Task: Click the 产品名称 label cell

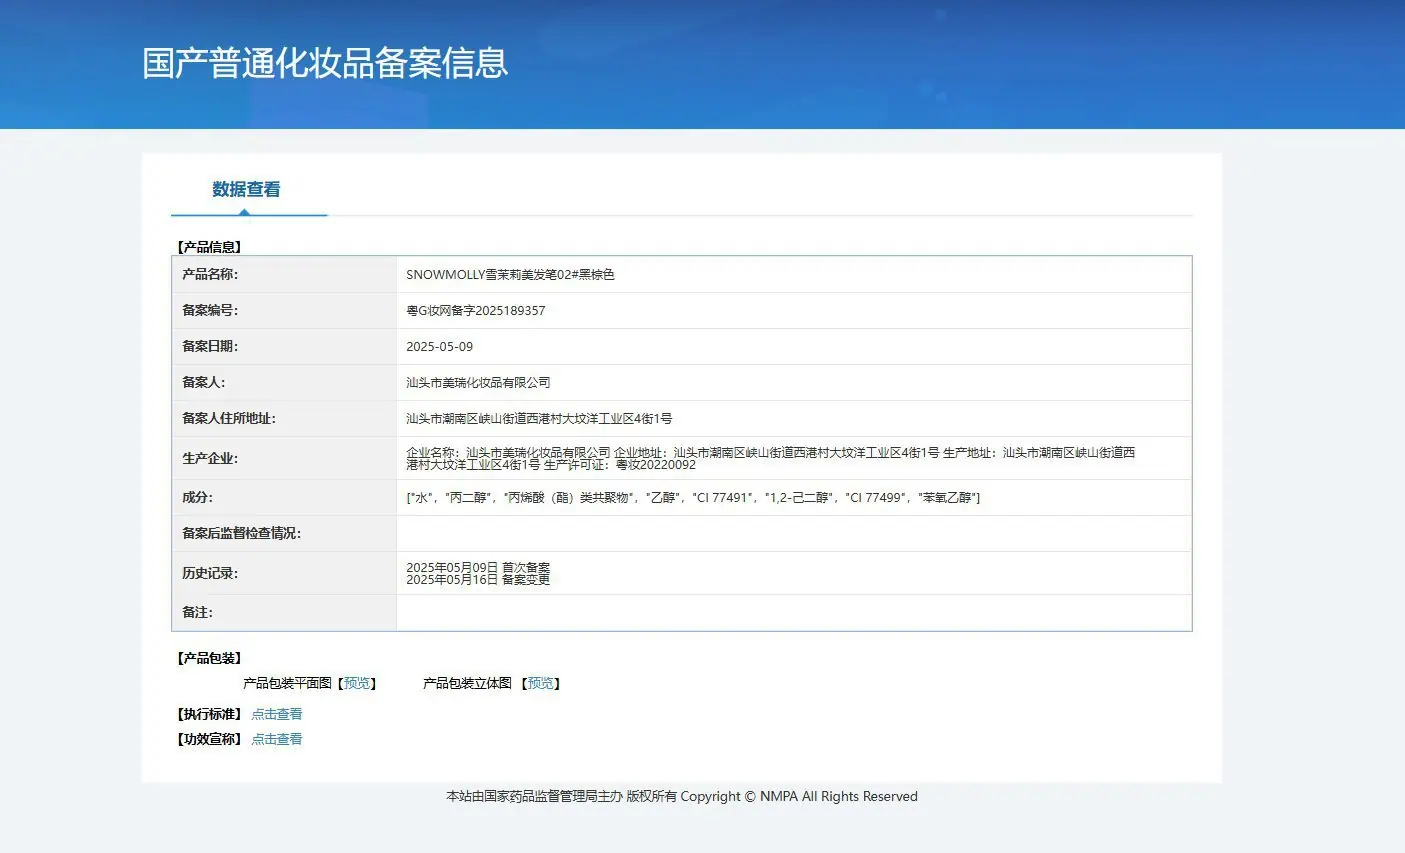Action: [285, 274]
